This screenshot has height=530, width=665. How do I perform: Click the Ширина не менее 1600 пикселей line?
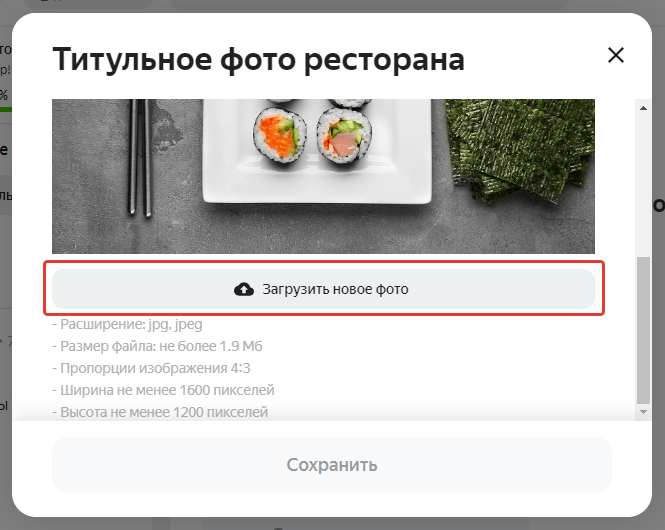163,390
